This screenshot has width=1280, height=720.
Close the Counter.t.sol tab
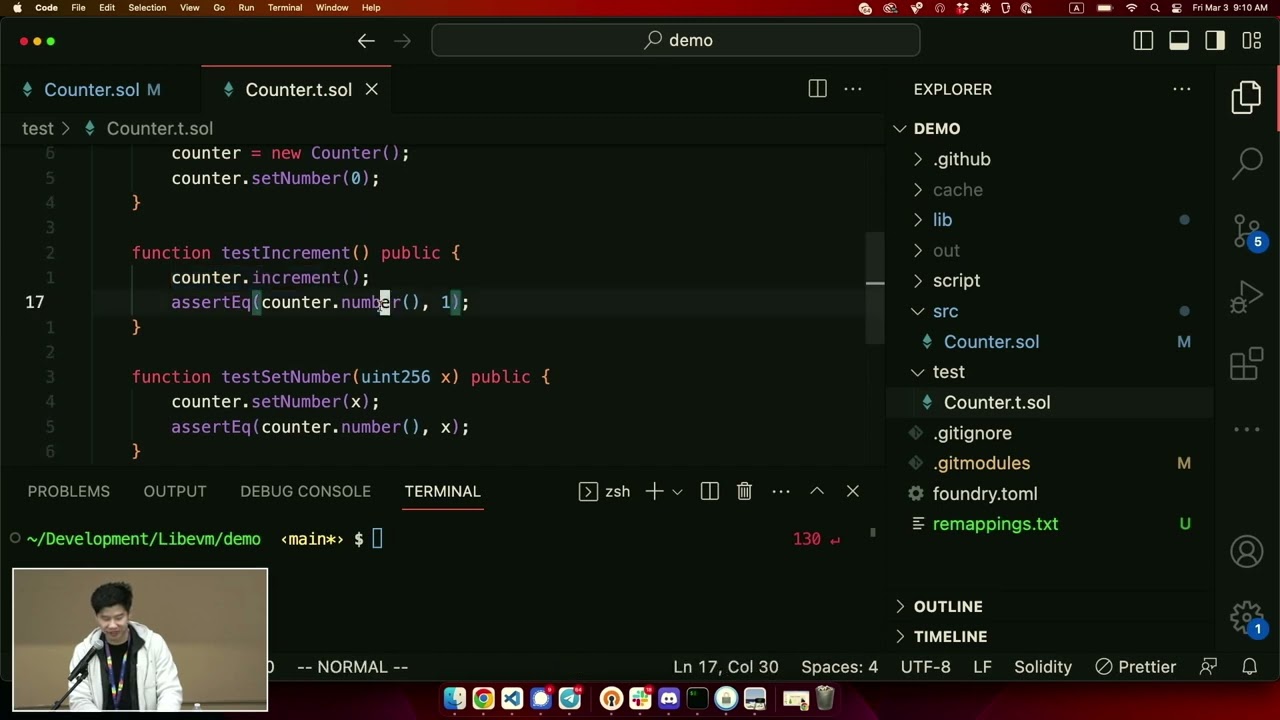371,89
